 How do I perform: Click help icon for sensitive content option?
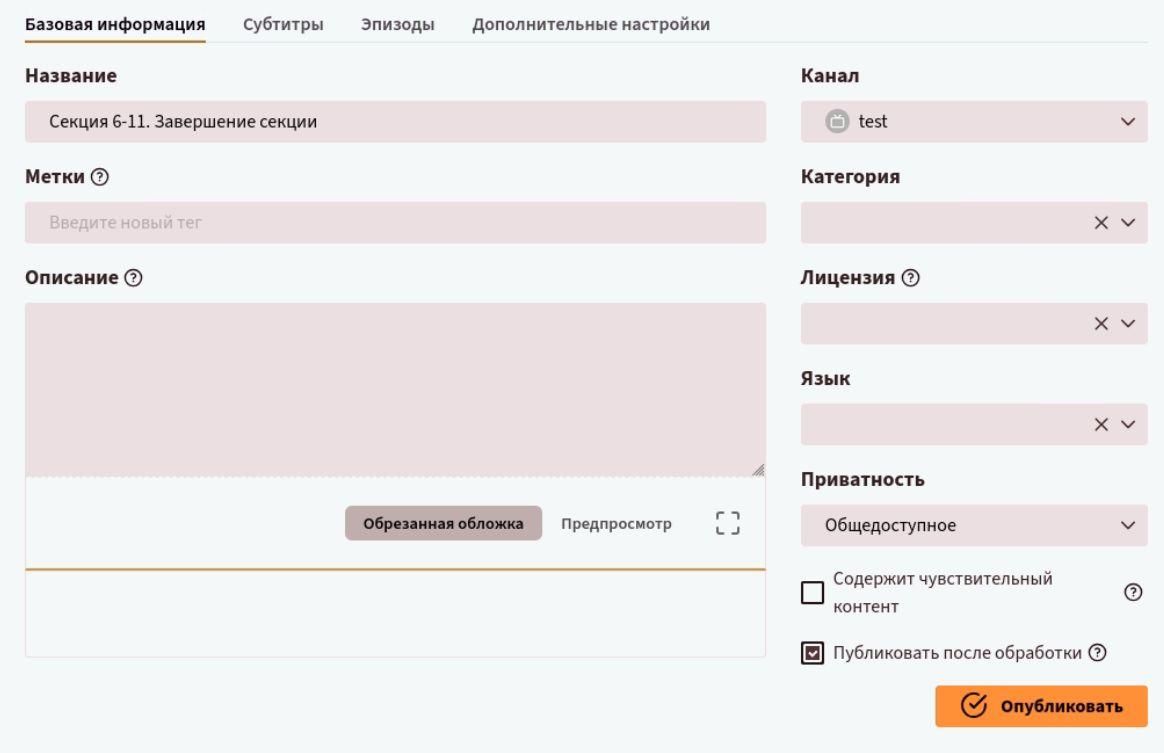(x=1133, y=592)
